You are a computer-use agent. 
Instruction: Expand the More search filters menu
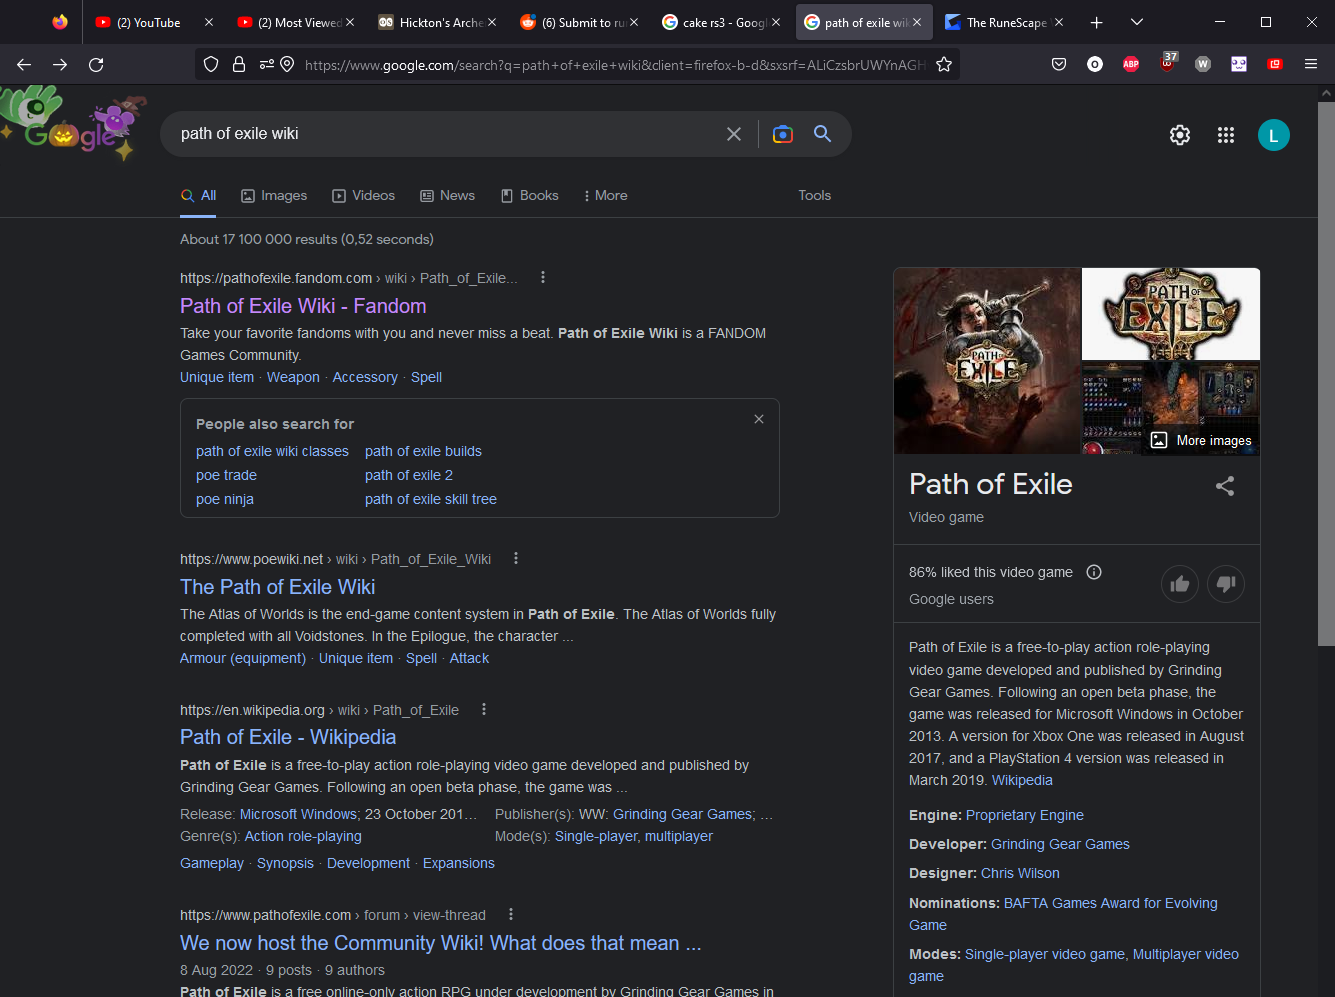605,196
